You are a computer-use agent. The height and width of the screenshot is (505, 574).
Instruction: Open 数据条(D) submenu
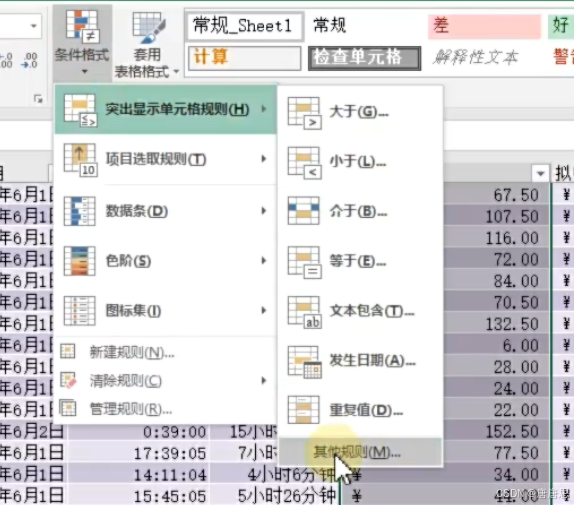tap(165, 211)
